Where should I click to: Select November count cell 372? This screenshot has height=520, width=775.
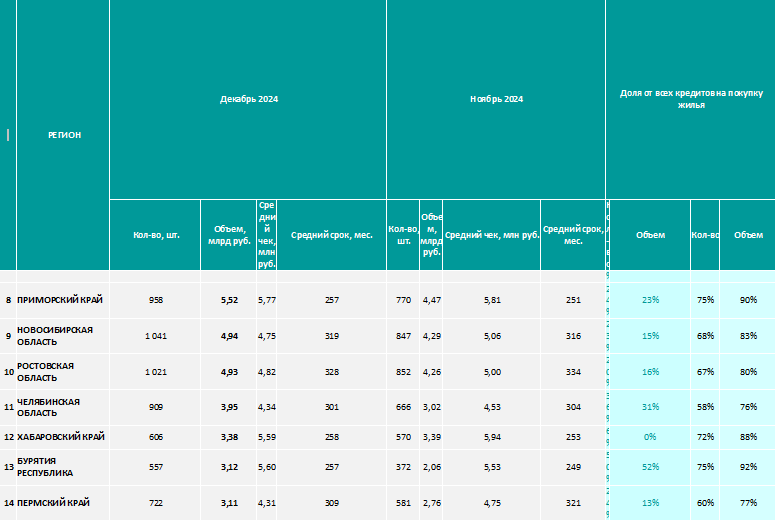pyautogui.click(x=403, y=467)
